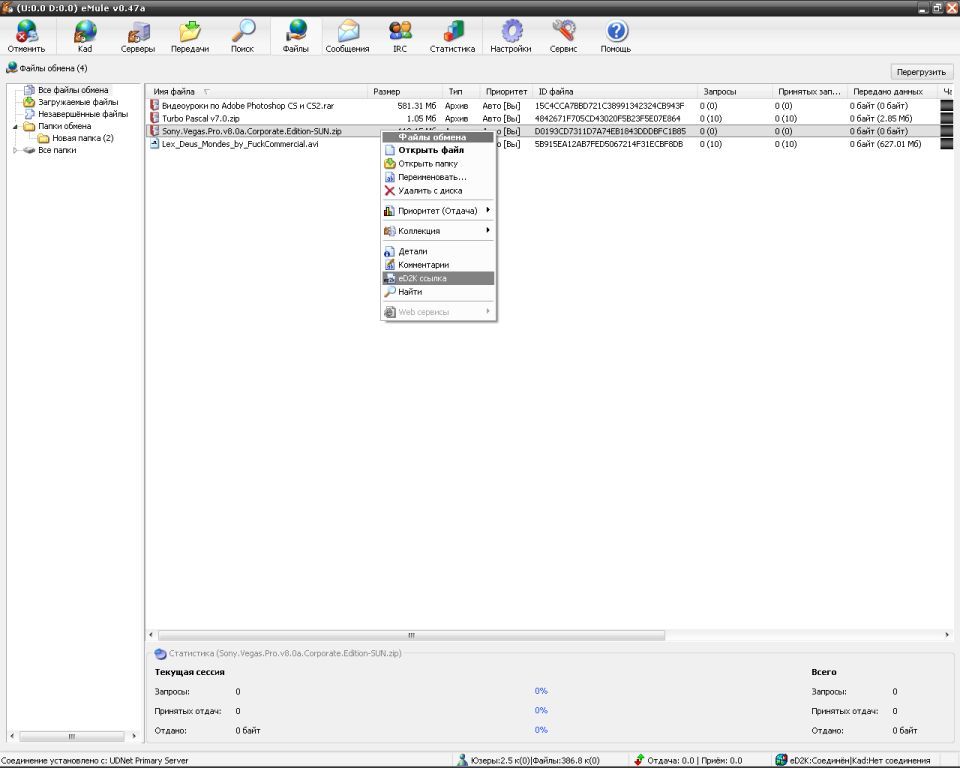
Task: Click the Отменить (Disconnect) toolbar button
Action: click(26, 36)
